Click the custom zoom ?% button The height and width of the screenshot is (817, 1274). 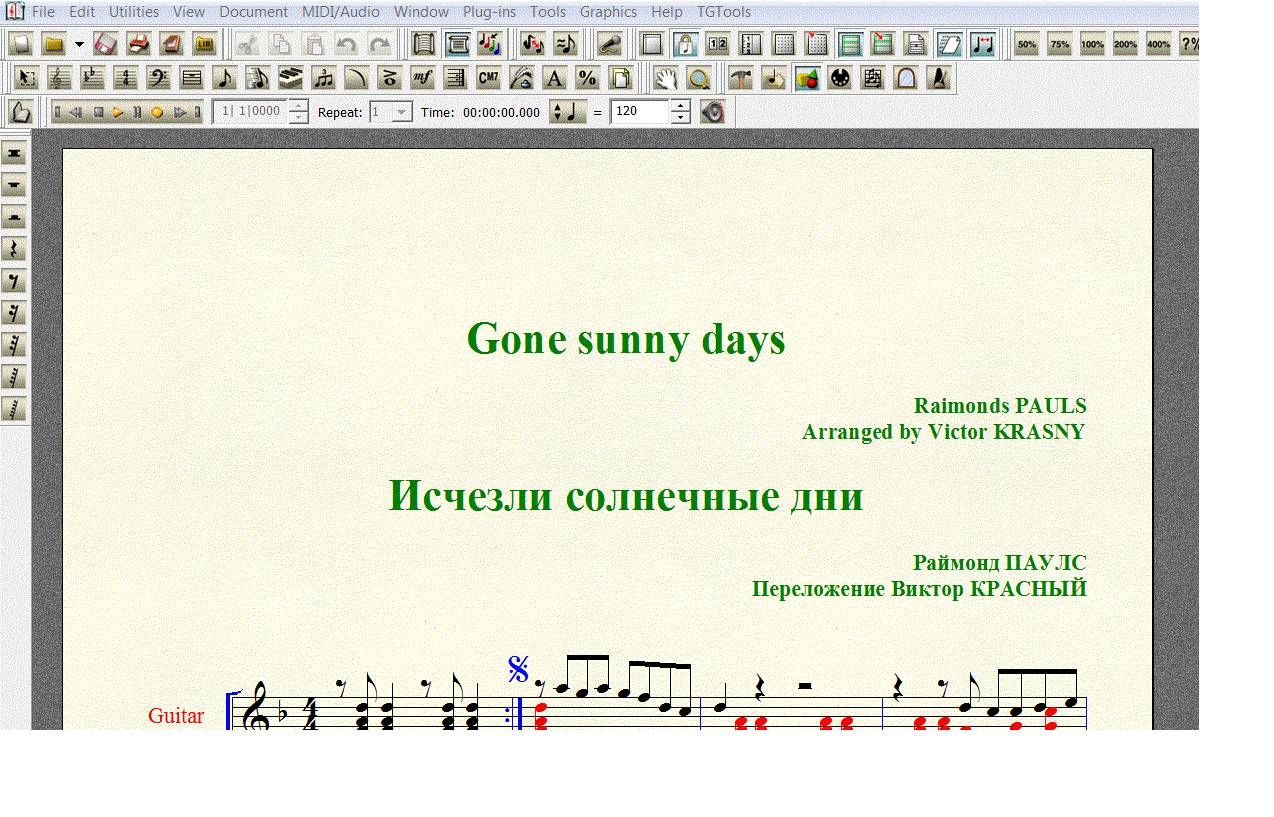[x=1189, y=44]
